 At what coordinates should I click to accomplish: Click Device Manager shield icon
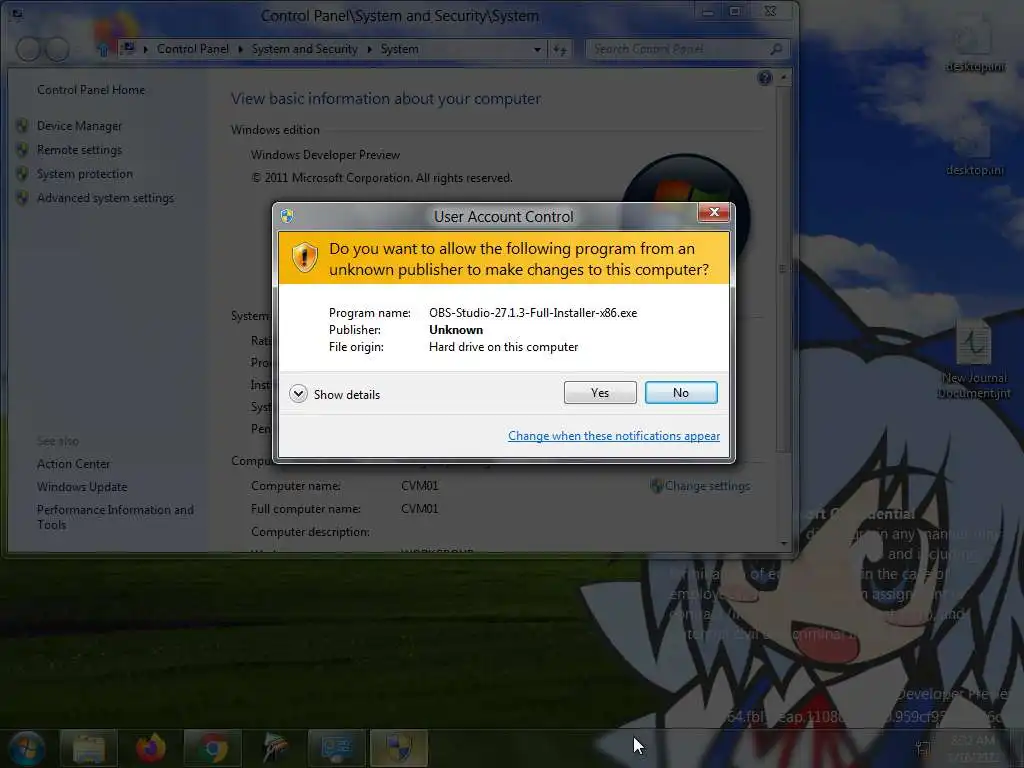click(22, 125)
